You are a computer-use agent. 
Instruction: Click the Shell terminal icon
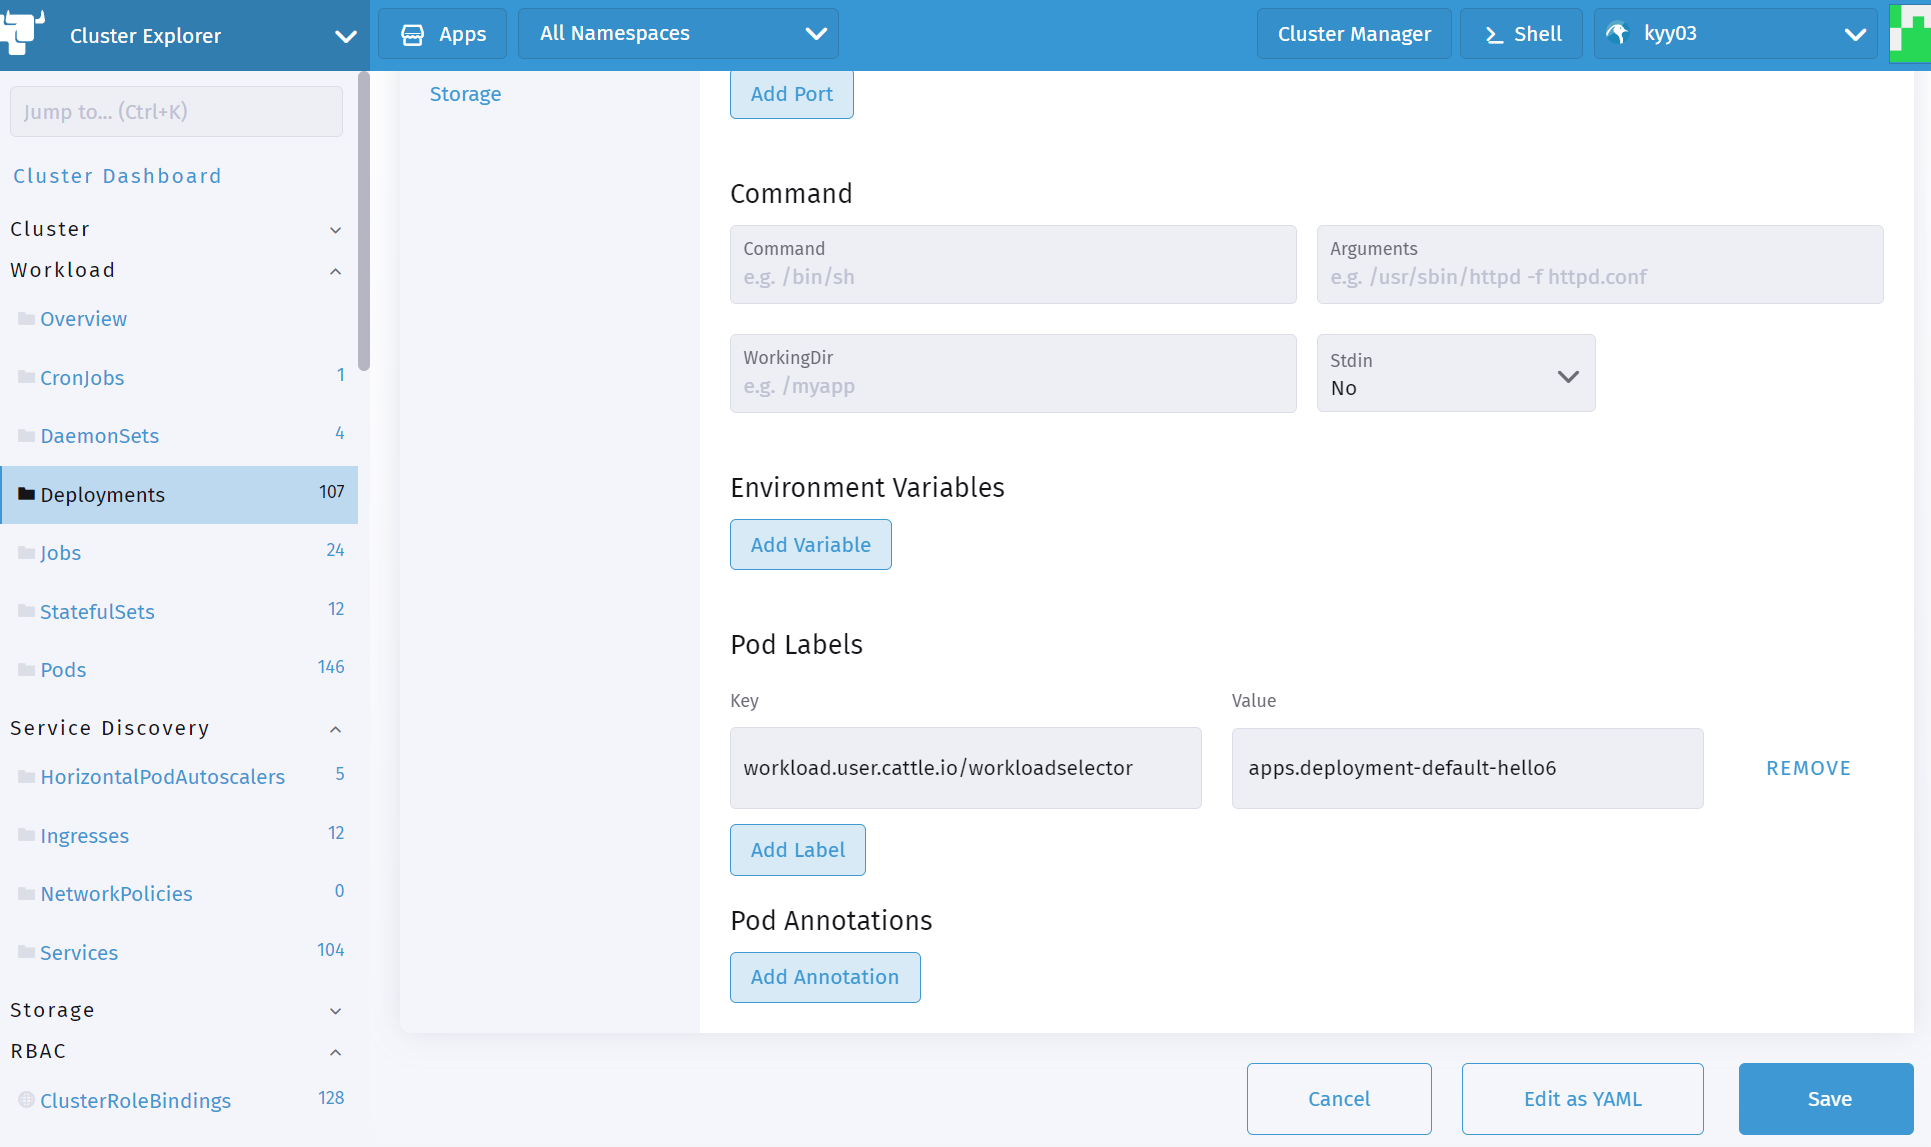click(1494, 35)
